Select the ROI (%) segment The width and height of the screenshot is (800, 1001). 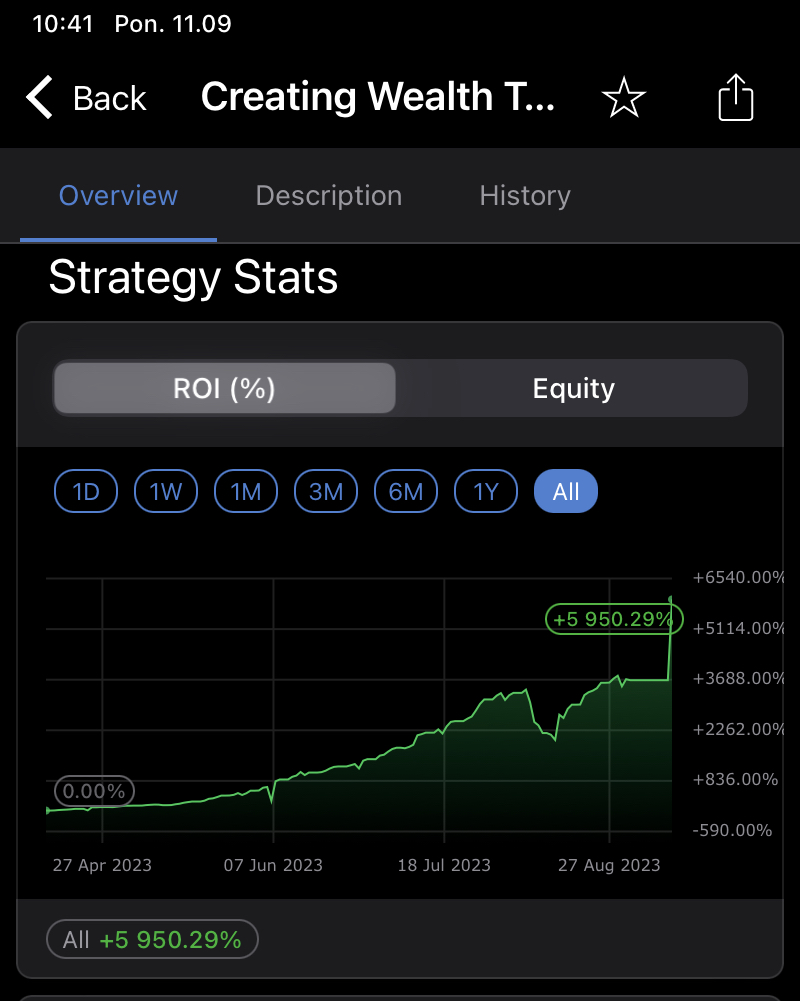point(224,388)
